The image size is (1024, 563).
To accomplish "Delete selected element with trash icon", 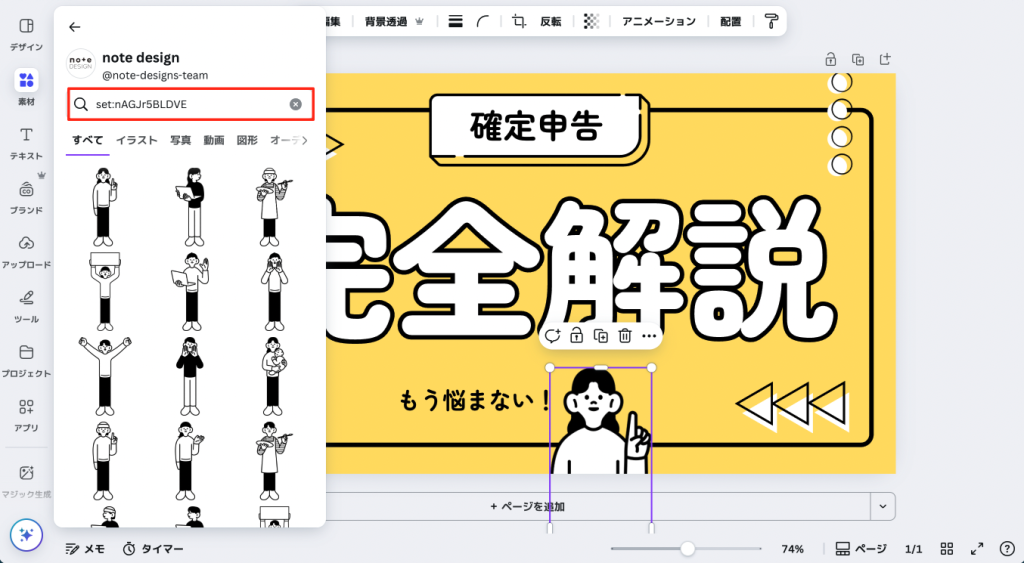I will (625, 336).
